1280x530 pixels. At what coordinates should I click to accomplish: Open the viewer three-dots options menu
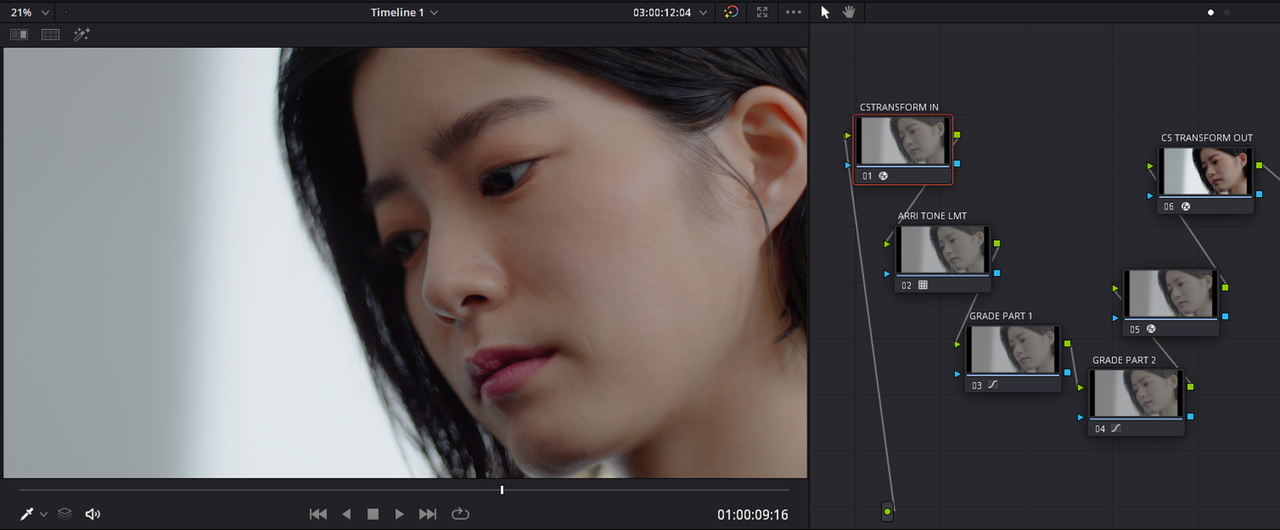click(x=794, y=12)
